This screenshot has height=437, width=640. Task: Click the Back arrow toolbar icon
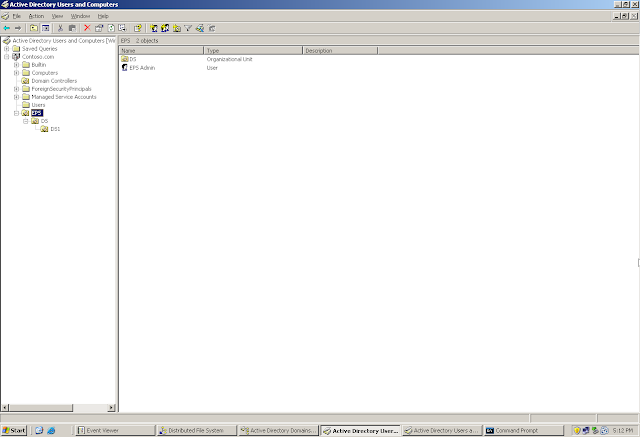(x=7, y=28)
